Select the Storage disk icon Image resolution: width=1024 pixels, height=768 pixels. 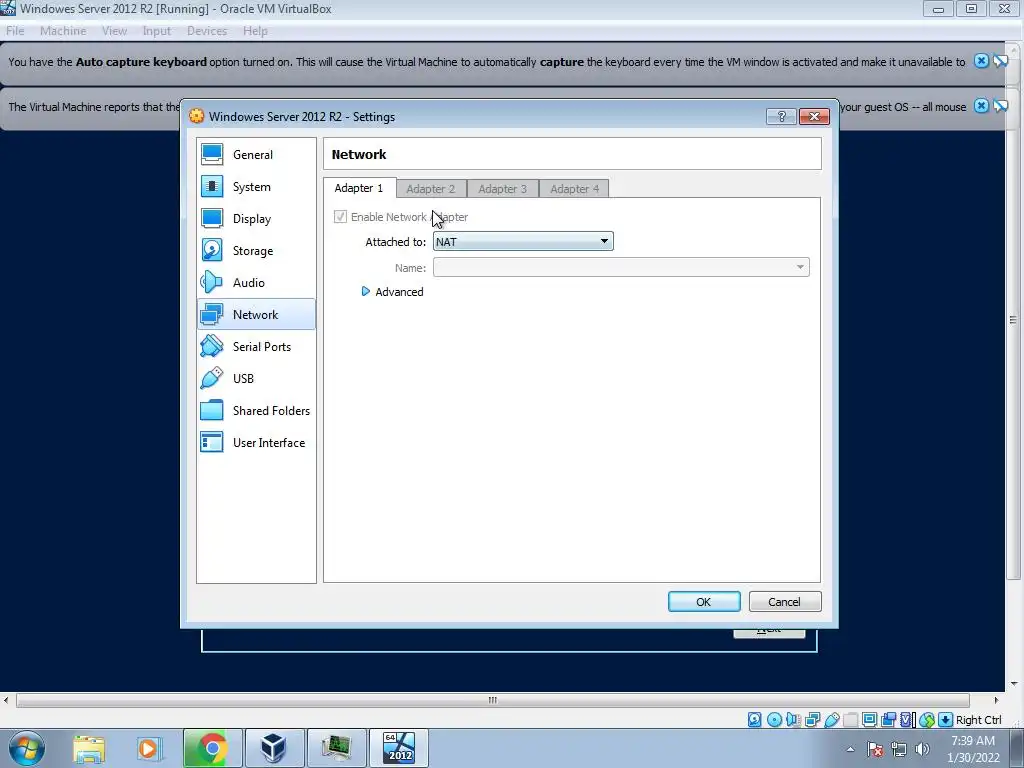point(212,251)
